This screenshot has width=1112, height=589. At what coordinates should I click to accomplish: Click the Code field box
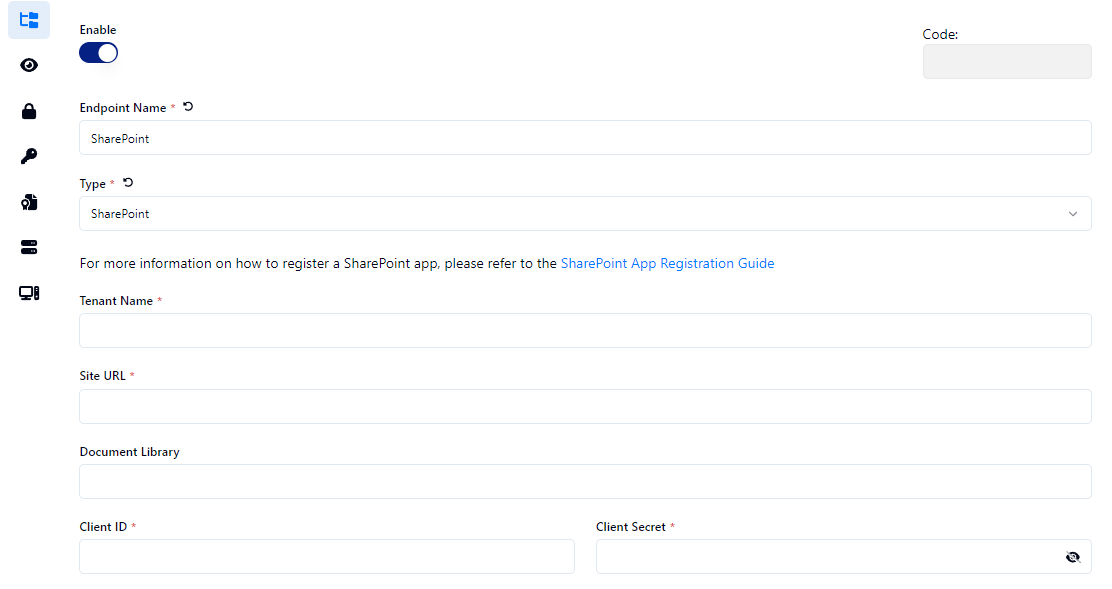[1007, 61]
